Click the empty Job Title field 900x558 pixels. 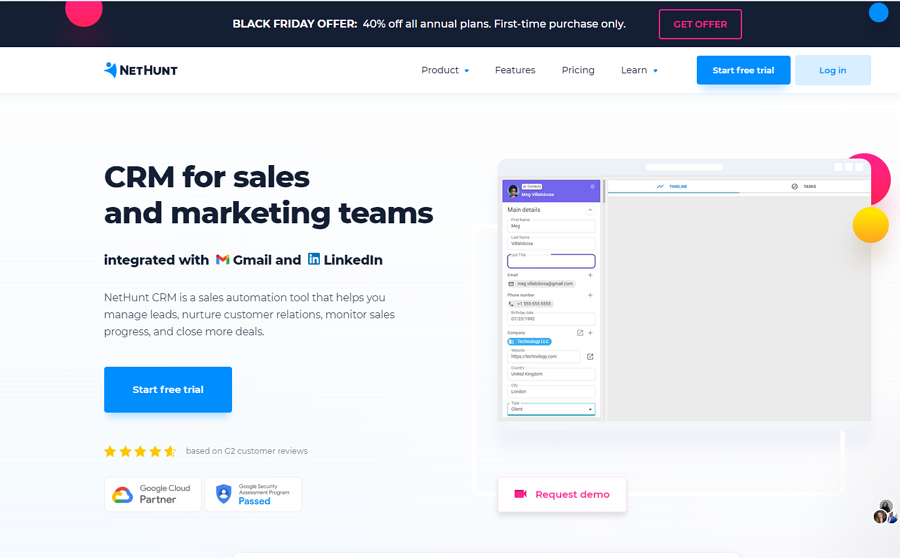pos(551,261)
